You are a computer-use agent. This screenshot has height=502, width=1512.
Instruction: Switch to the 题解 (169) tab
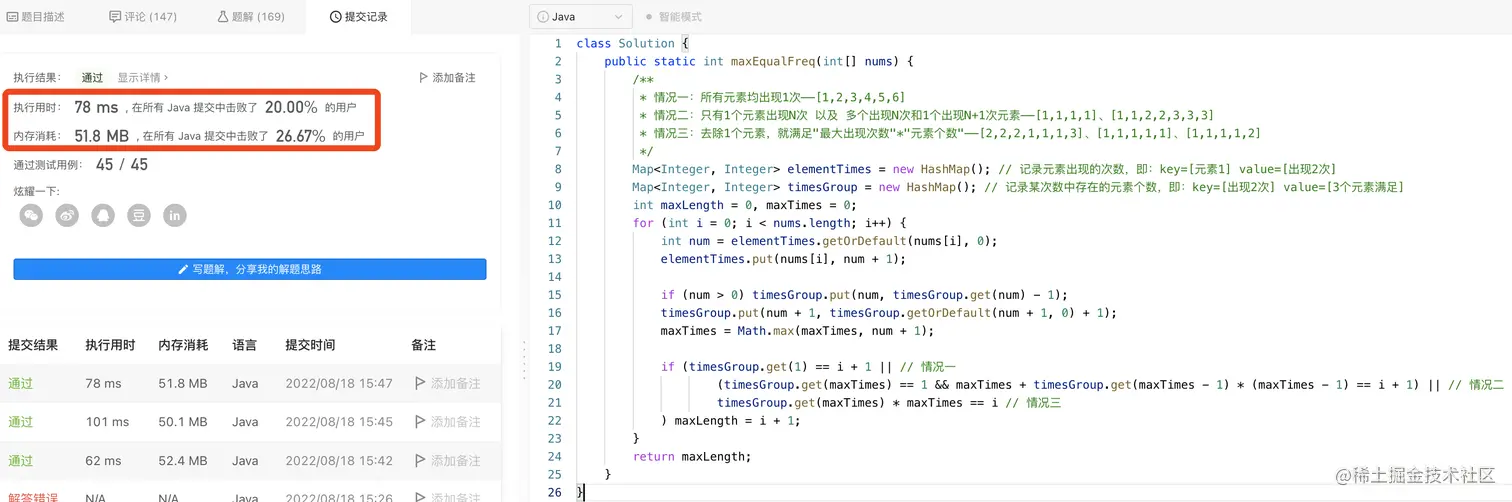[x=251, y=17]
